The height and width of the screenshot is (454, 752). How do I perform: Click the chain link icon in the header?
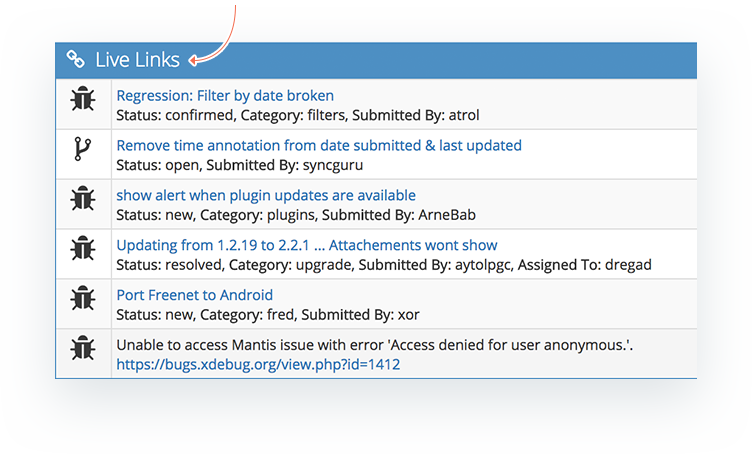pyautogui.click(x=75, y=59)
